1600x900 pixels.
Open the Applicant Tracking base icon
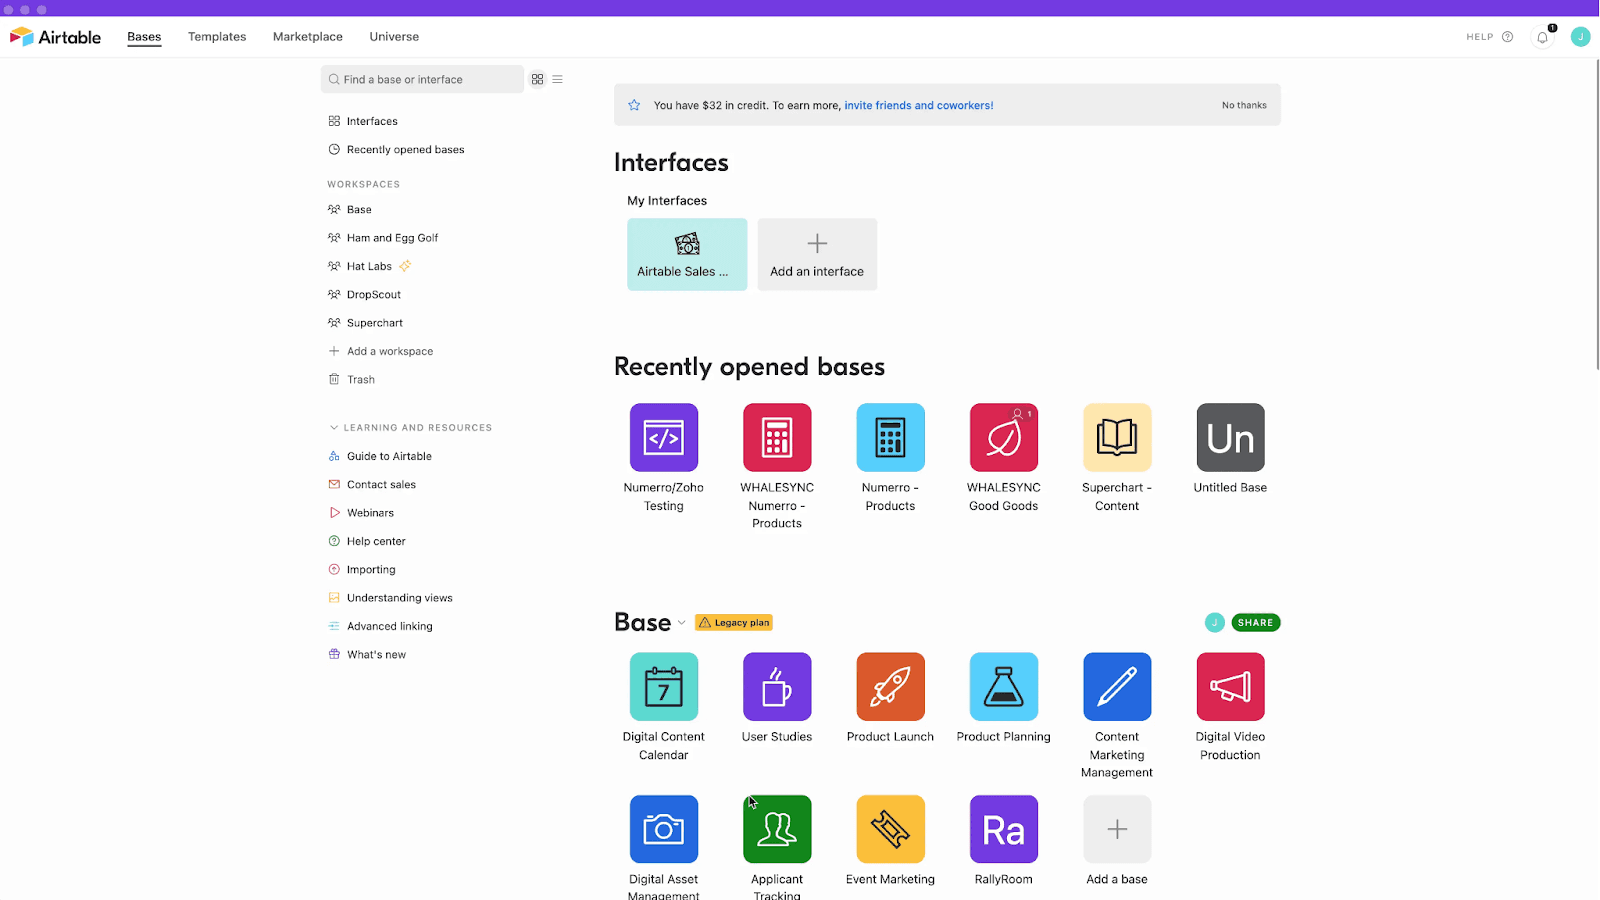click(x=777, y=829)
